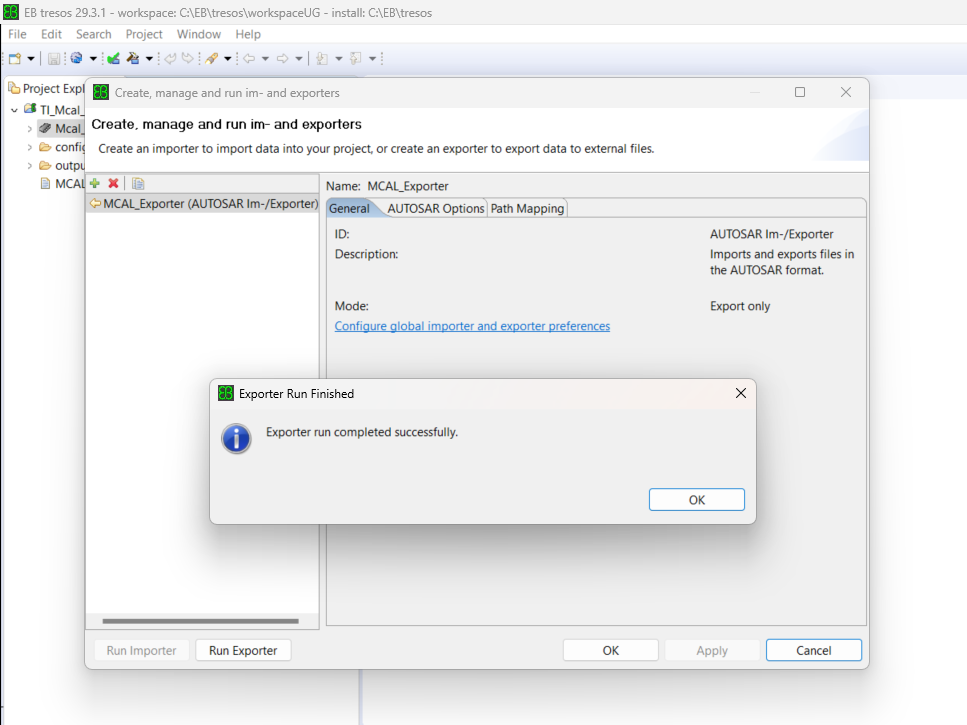Collapse the TI_Mcal project tree node

click(14, 109)
